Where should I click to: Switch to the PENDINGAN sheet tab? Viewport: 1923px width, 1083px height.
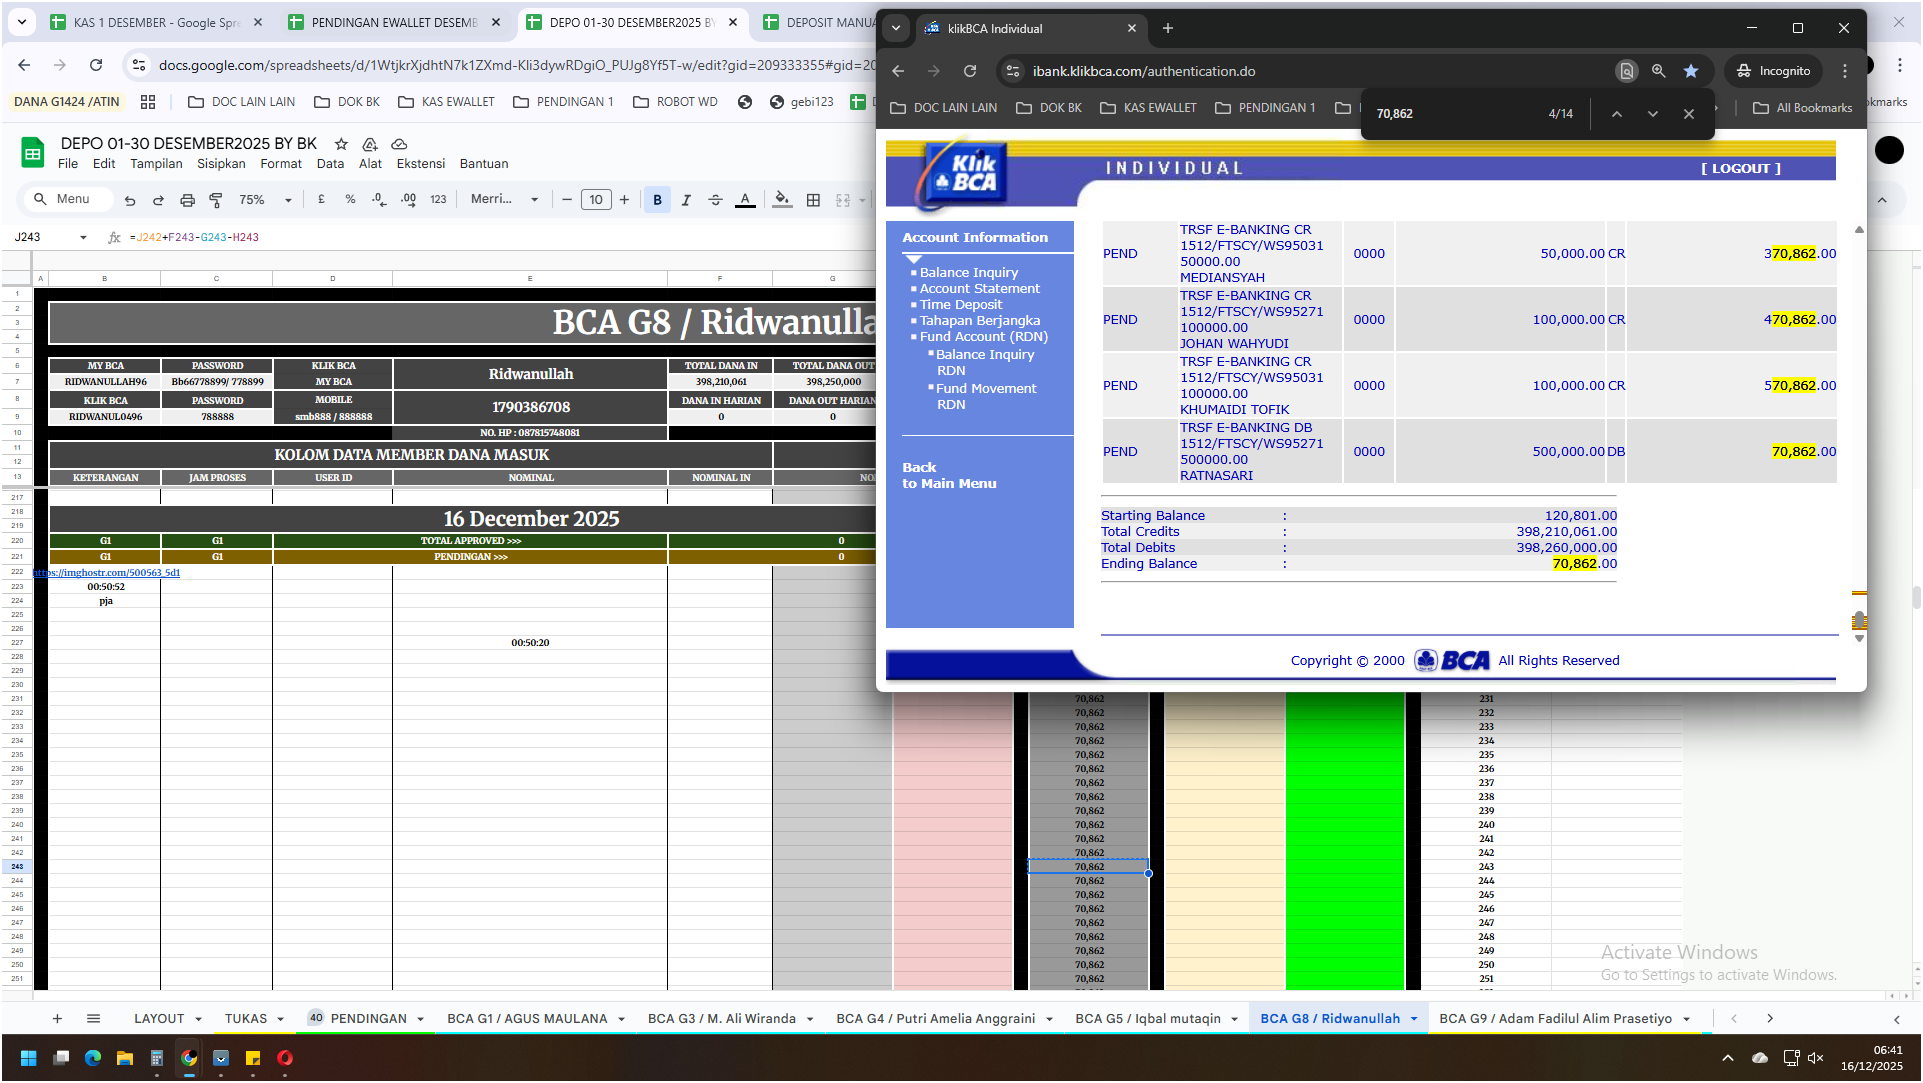[368, 1019]
